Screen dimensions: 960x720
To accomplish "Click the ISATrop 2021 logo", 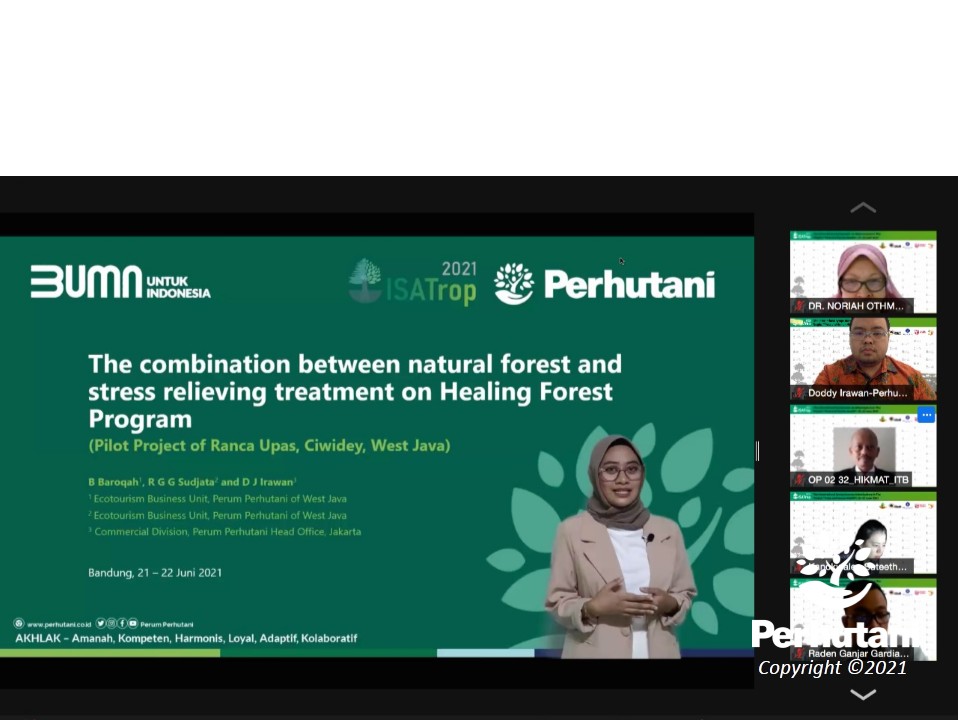I will [x=412, y=282].
